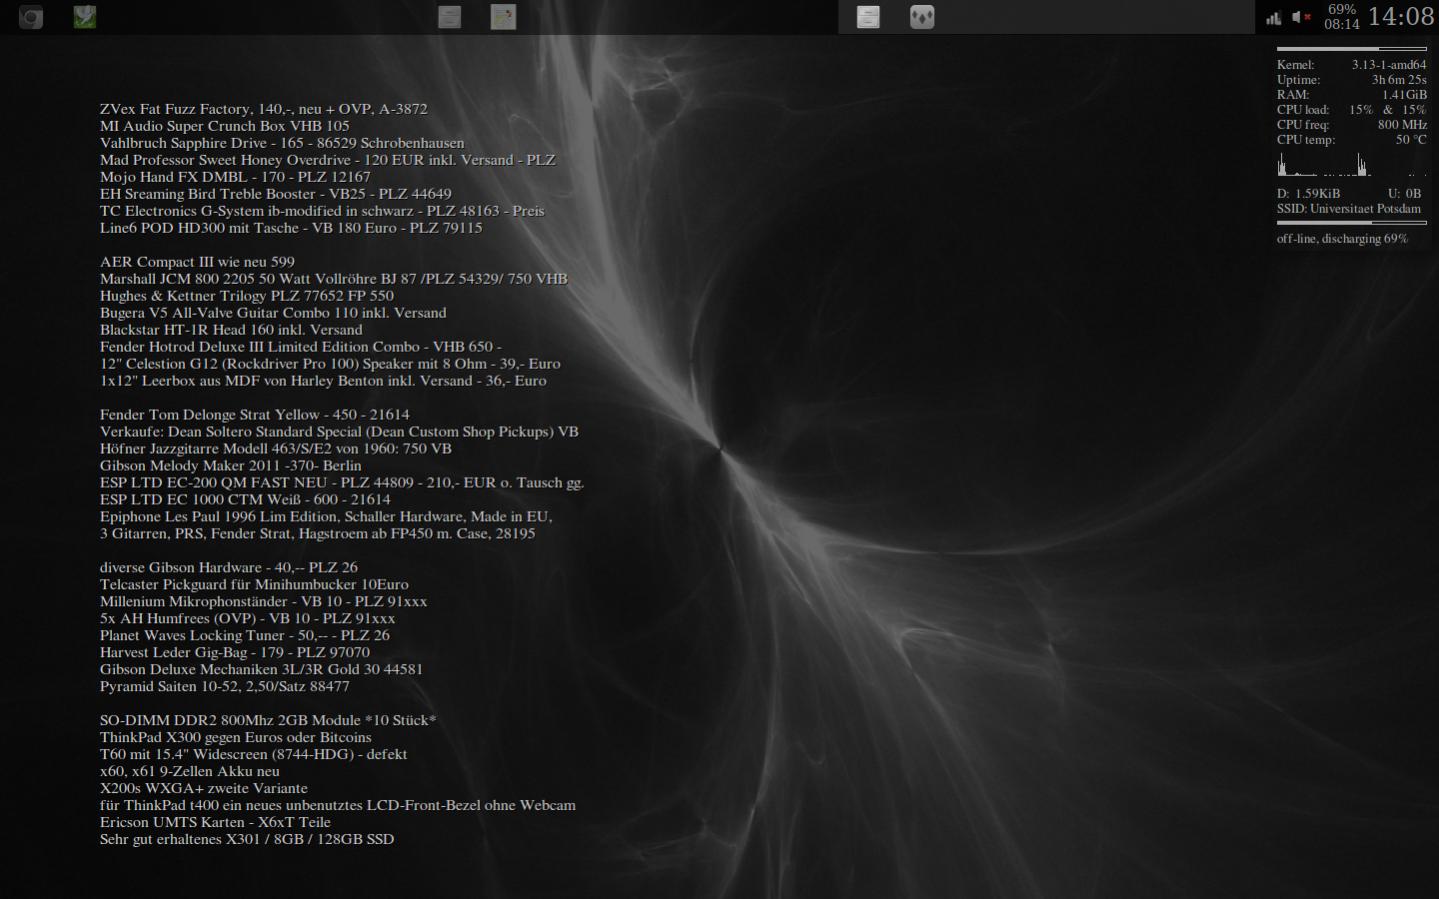1439x899 pixels.
Task: Click the ESP LTD EC 1000 CTM Weiß line
Action: click(245, 500)
